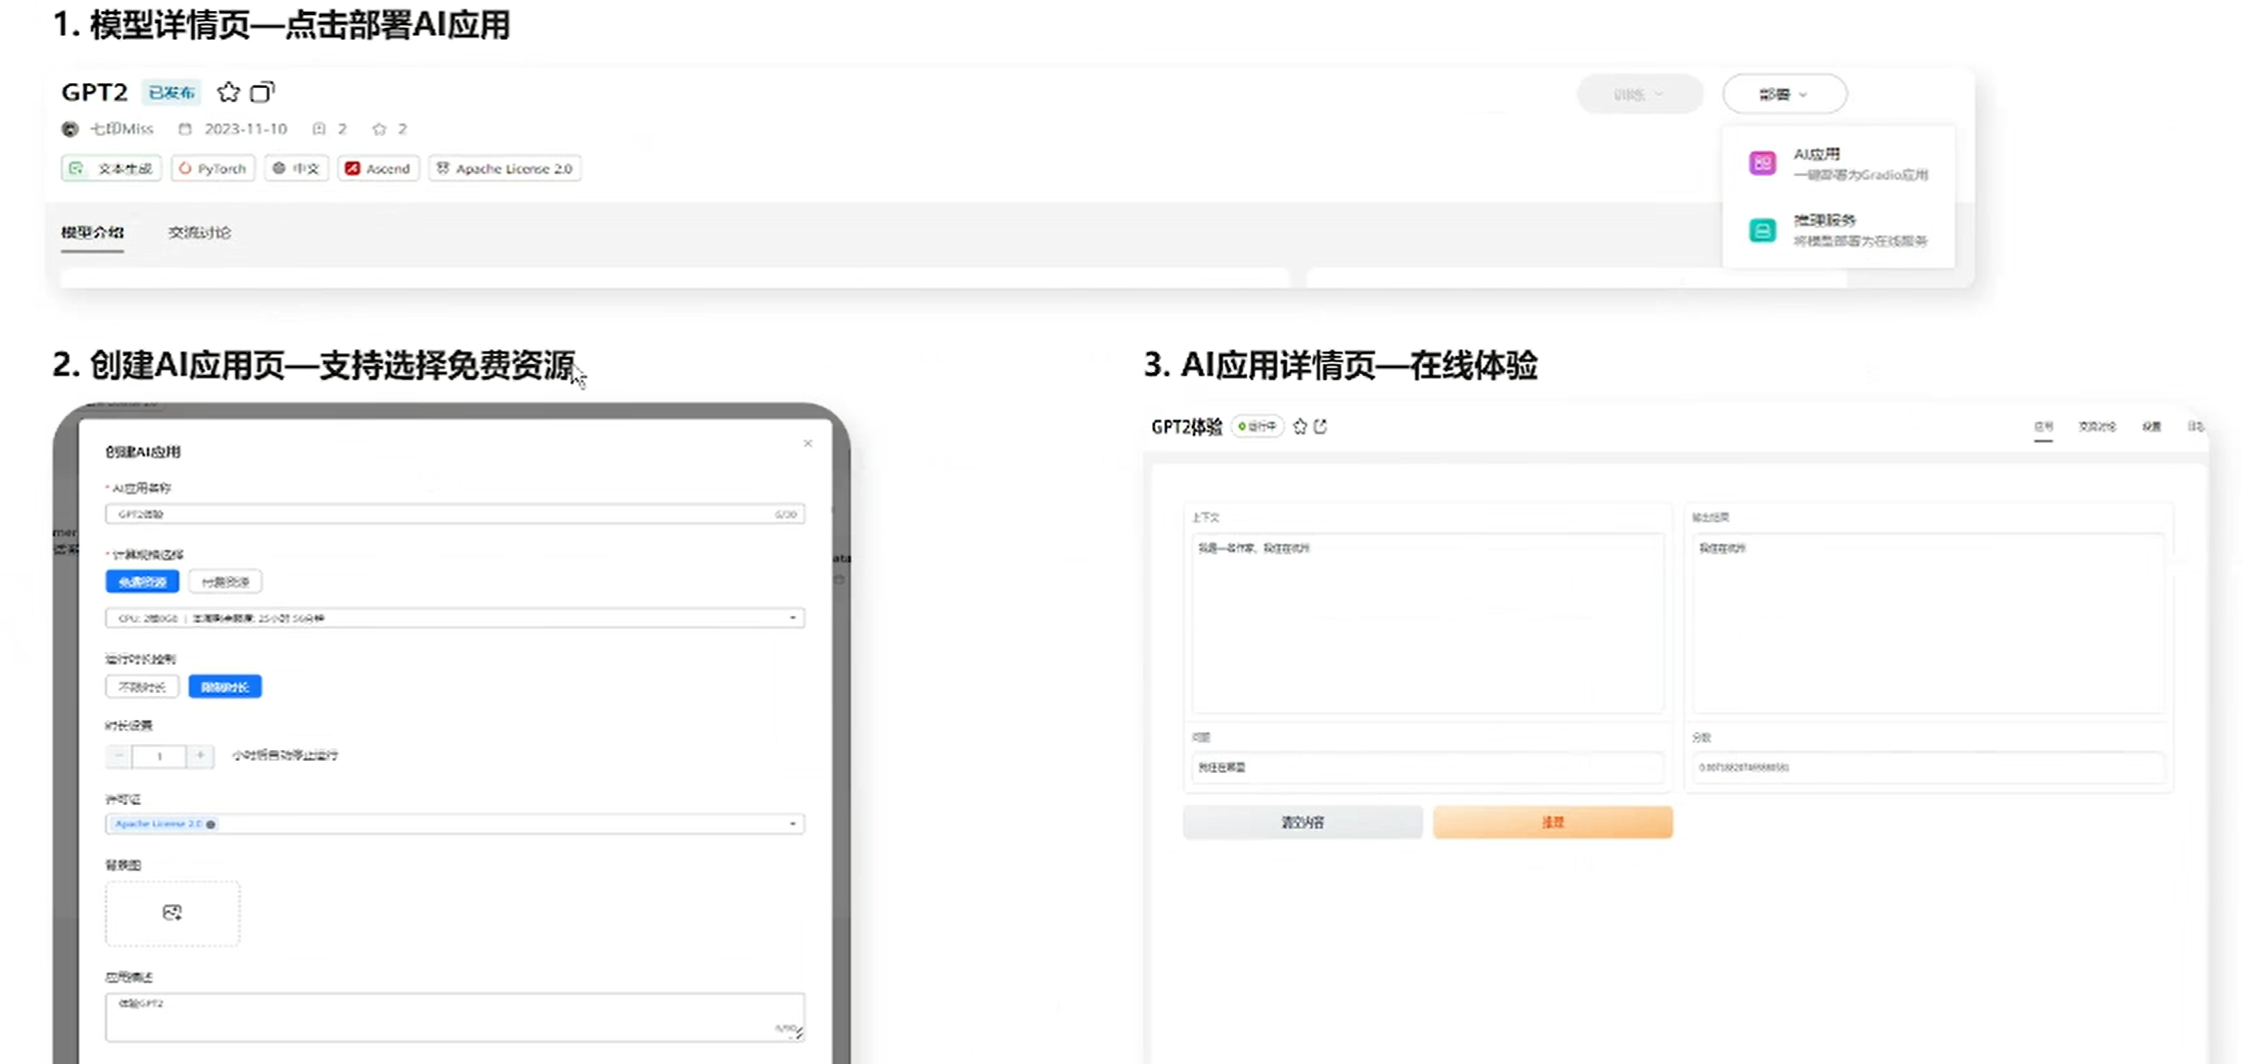2243x1064 pixels.
Task: Switch to the 模型介绍 tab
Action: tap(92, 232)
